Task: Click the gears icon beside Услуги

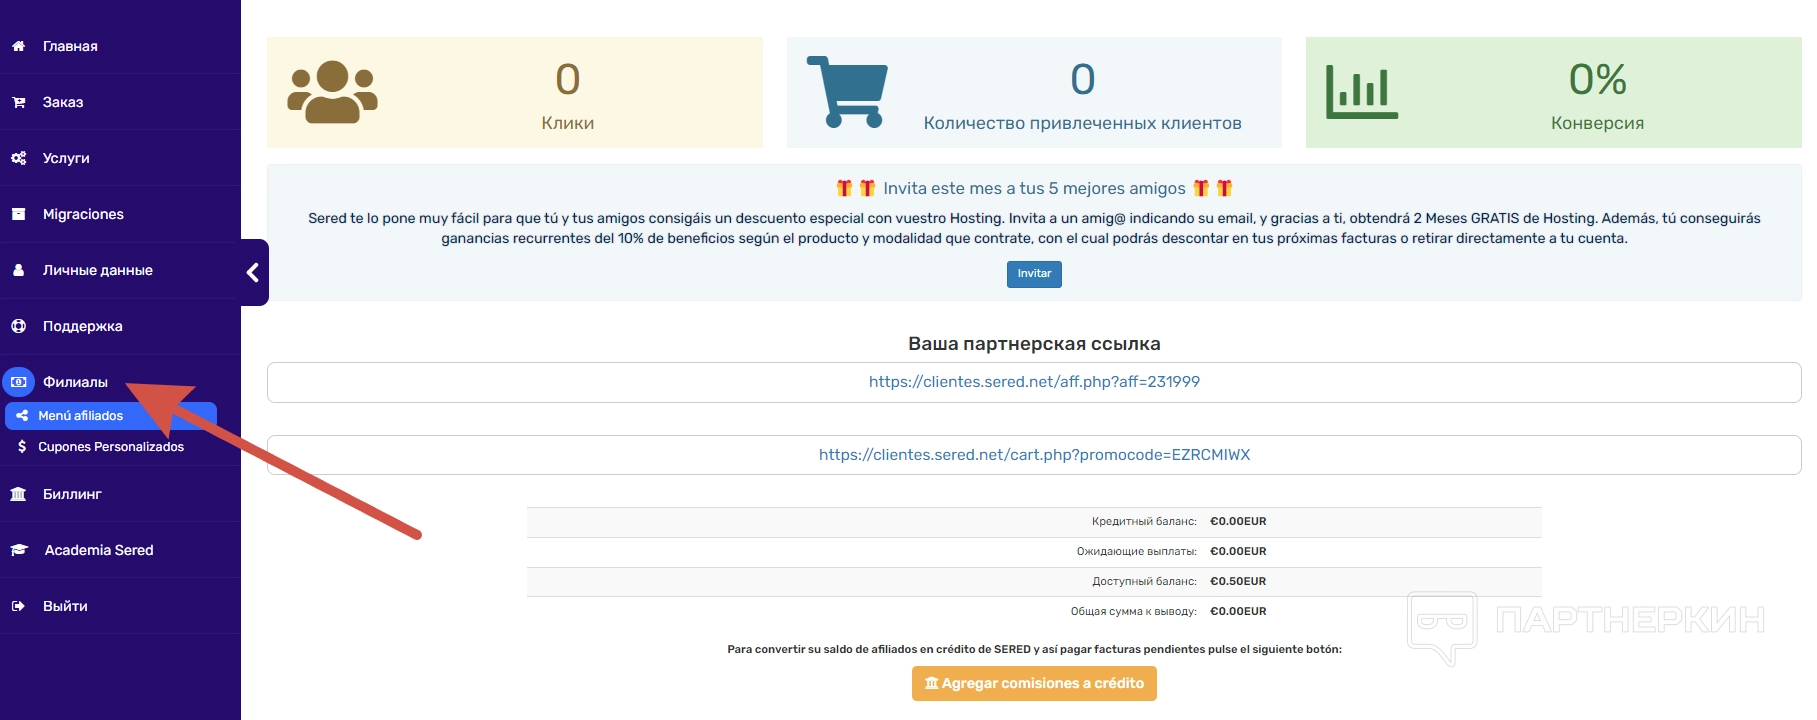Action: 18,158
